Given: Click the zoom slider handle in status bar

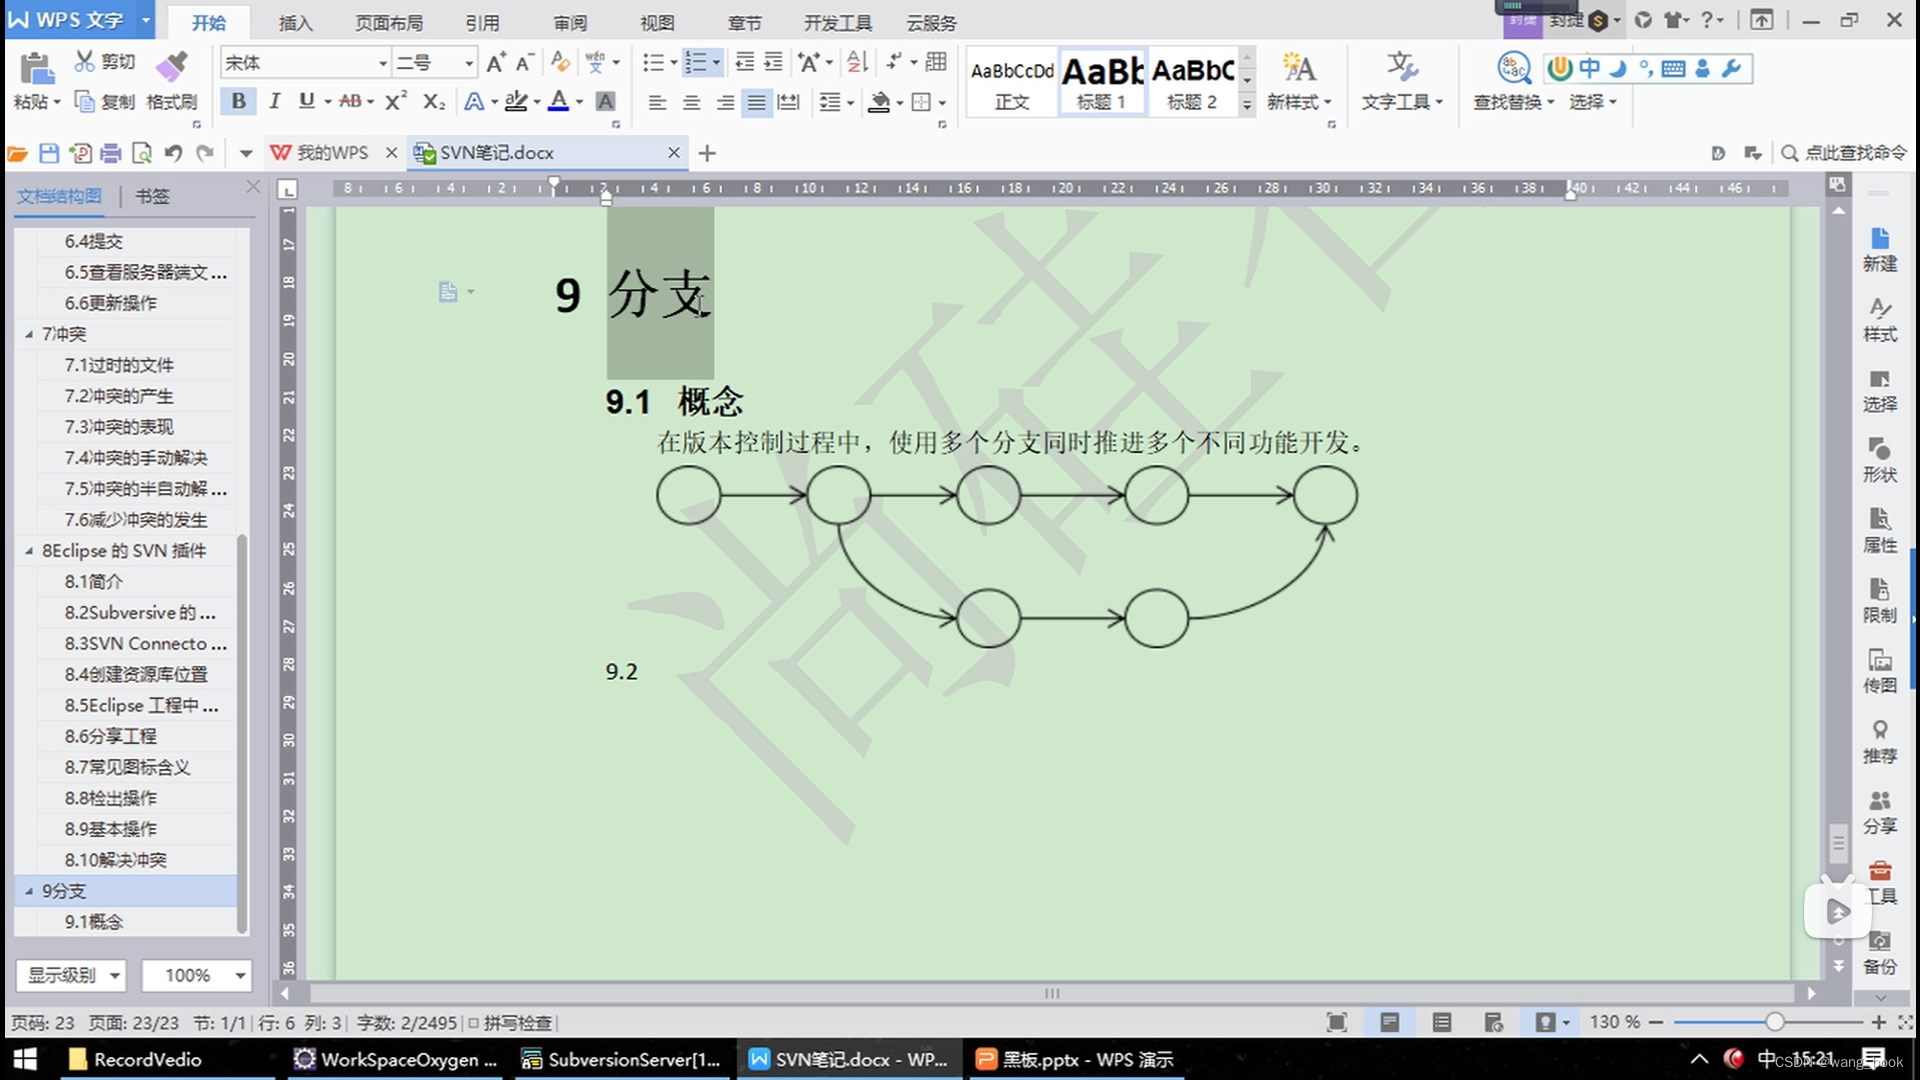Looking at the screenshot, I should [x=1775, y=1022].
